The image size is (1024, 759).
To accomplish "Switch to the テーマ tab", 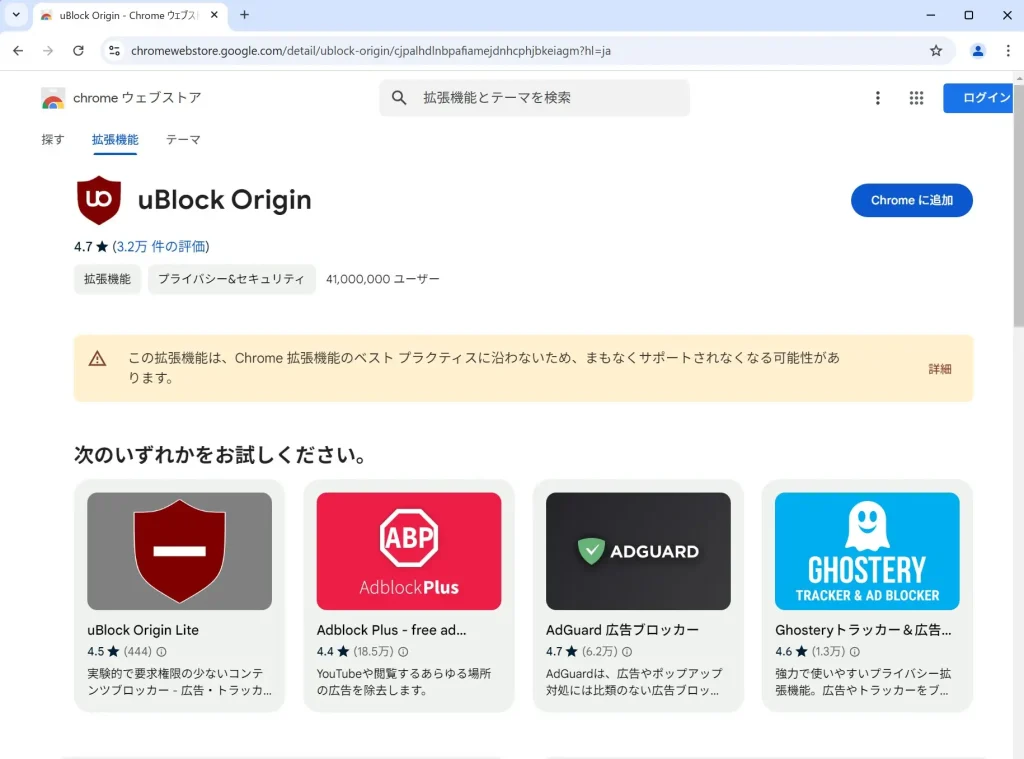I will click(183, 139).
